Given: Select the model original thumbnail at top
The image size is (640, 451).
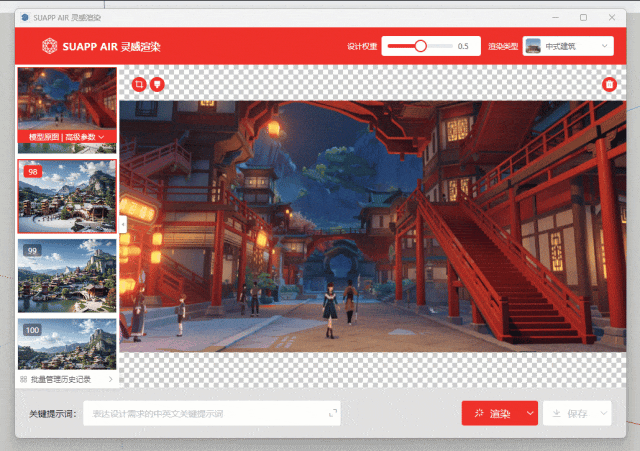Looking at the screenshot, I should 67,99.
